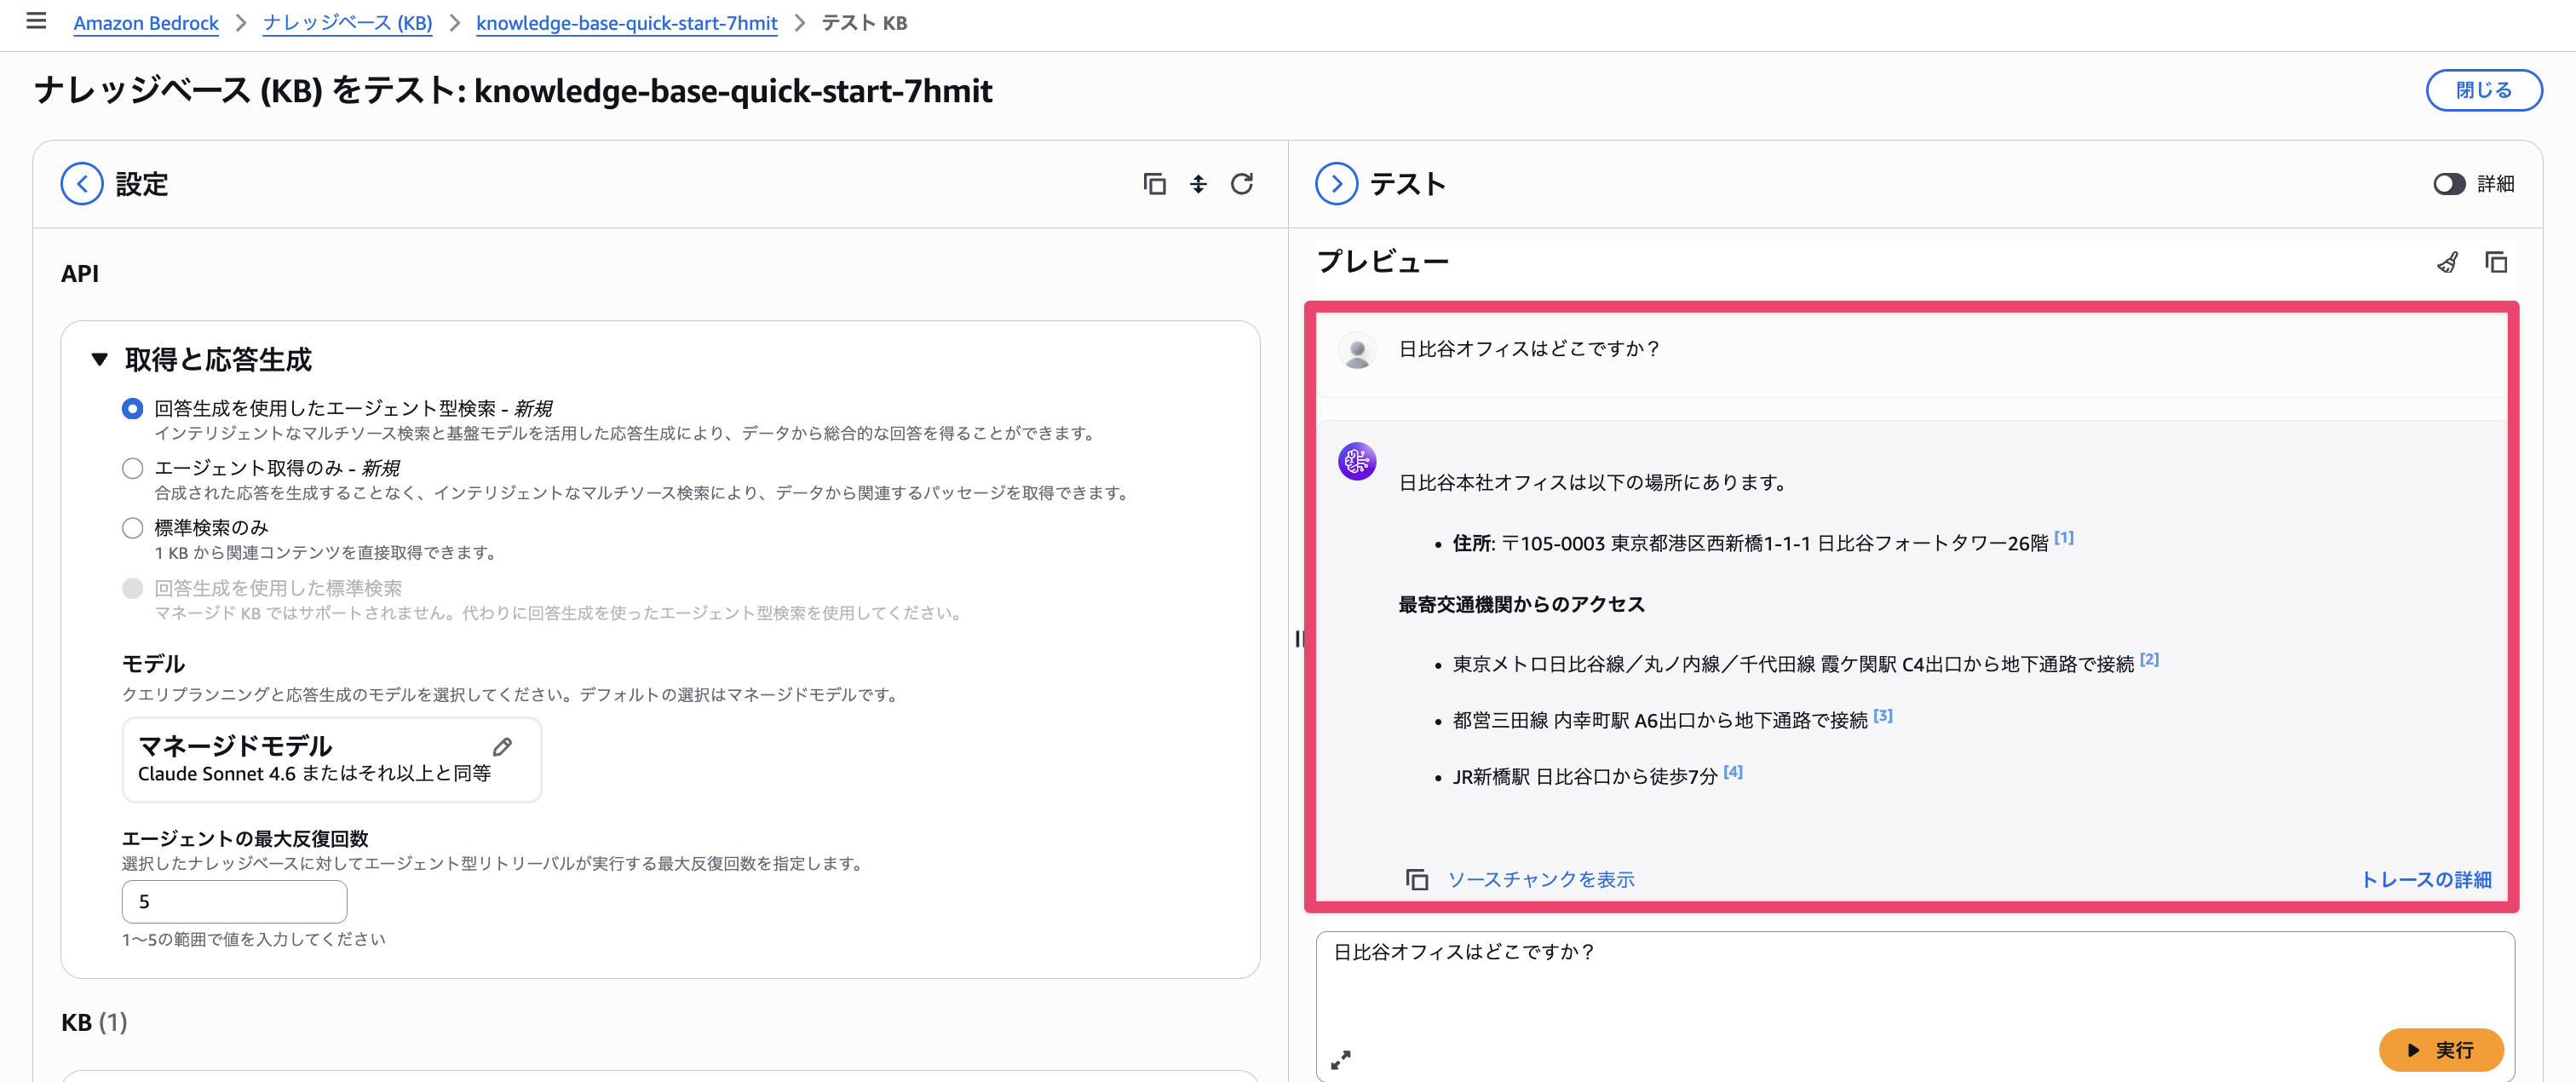The image size is (2576, 1082).
Task: Collapse the 設定 panel with the left chevron
Action: (x=82, y=184)
